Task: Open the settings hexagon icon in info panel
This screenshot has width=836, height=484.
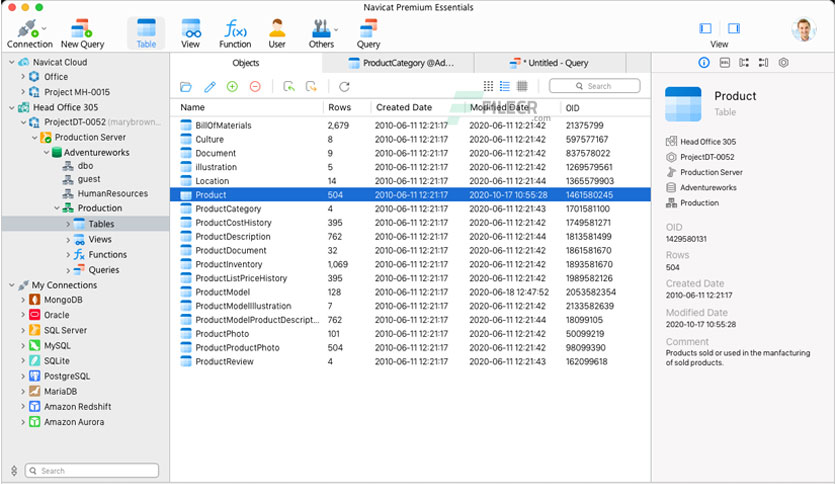Action: [x=783, y=63]
